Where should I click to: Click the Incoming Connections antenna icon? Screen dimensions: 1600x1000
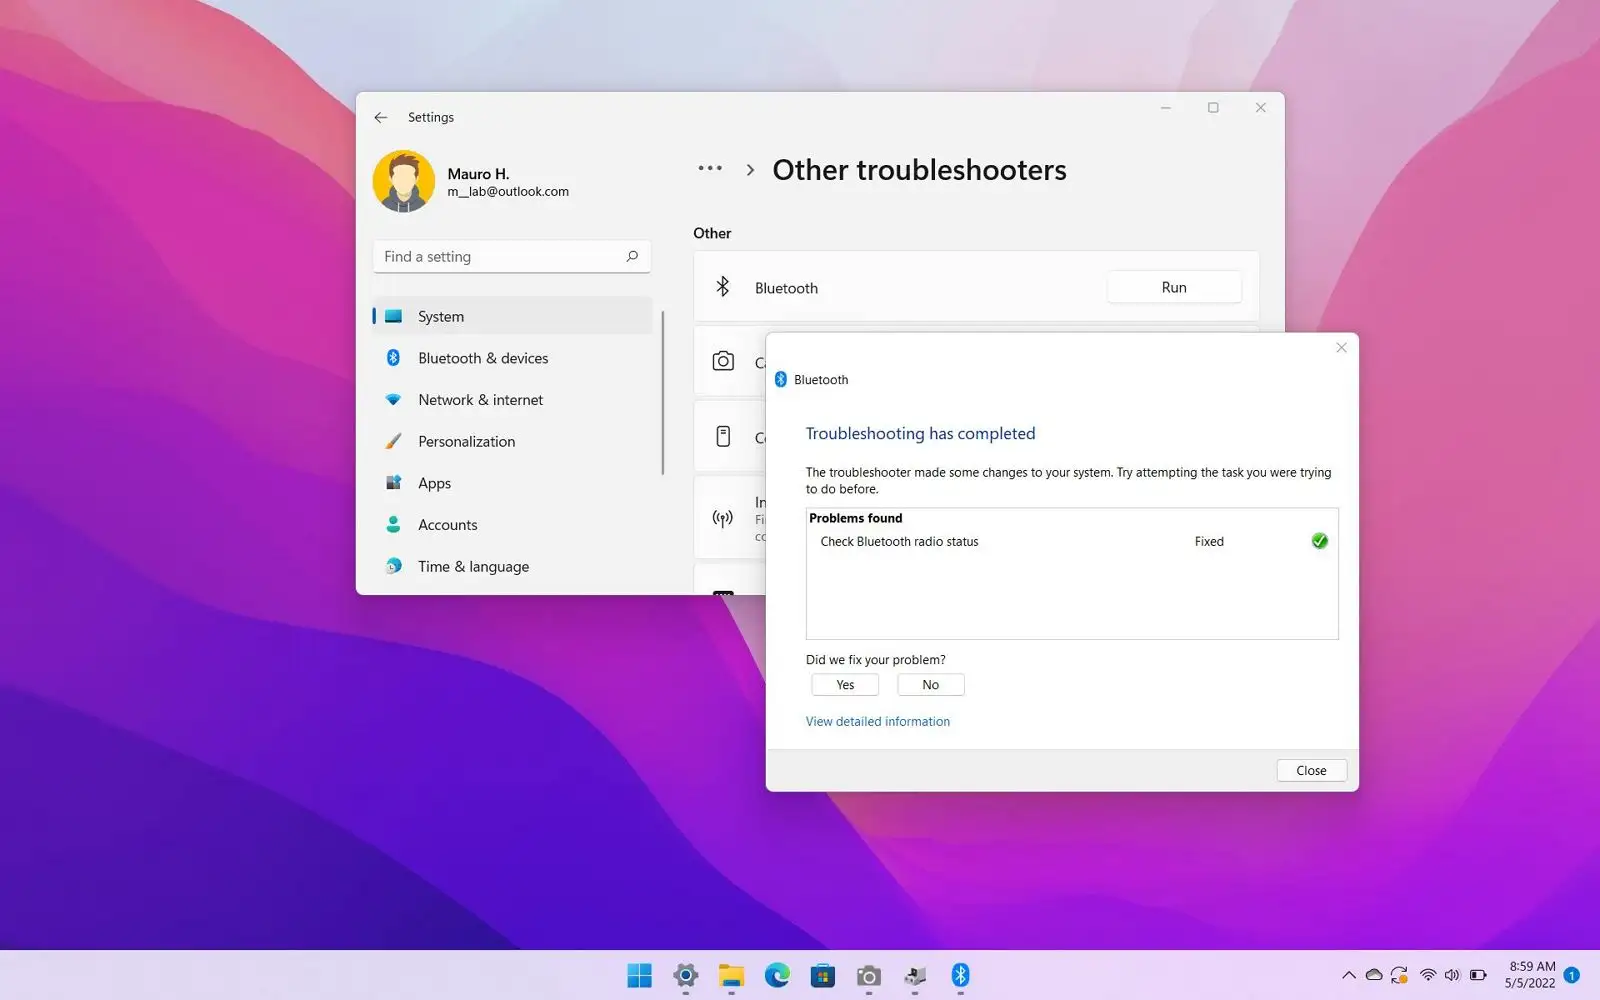pyautogui.click(x=723, y=518)
